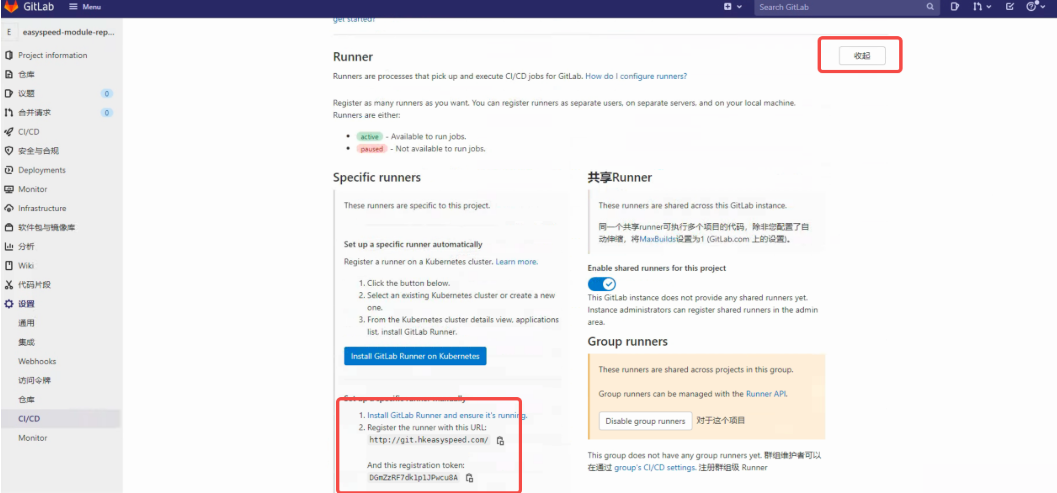This screenshot has height=493, width=1057.
Task: Follow the Runner API link
Action: [x=766, y=393]
